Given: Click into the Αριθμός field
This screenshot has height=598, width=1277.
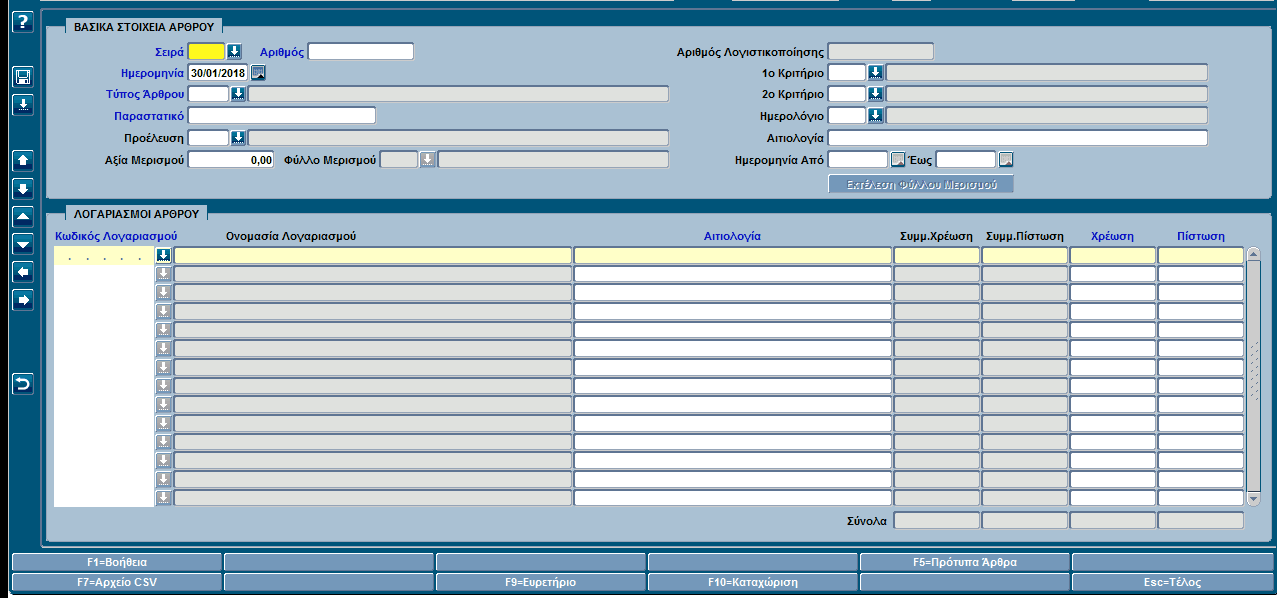Looking at the screenshot, I should (x=361, y=51).
